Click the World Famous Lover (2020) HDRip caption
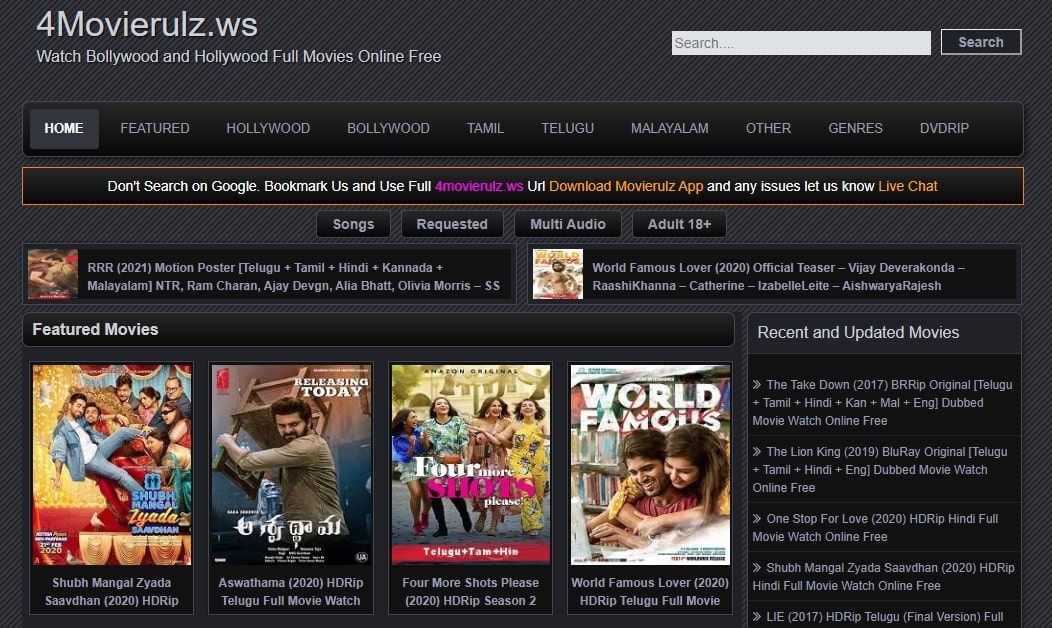Viewport: 1052px width, 628px height. click(x=650, y=592)
